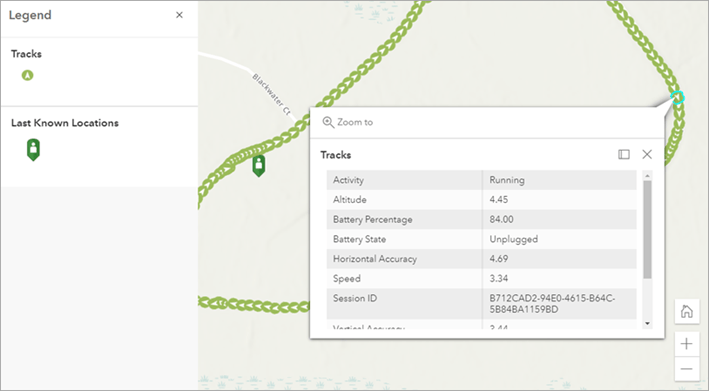The image size is (709, 391).
Task: Click the Battery Percentage field label
Action: [x=373, y=220]
